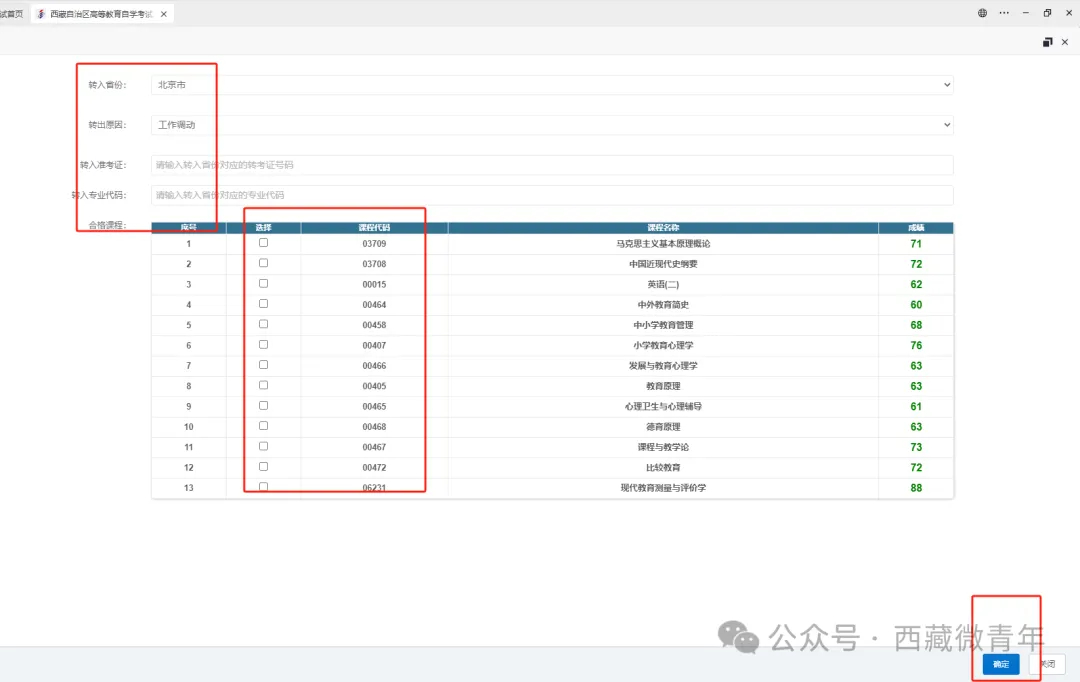
Task: Click the blue 确定 confirm button
Action: point(1000,664)
